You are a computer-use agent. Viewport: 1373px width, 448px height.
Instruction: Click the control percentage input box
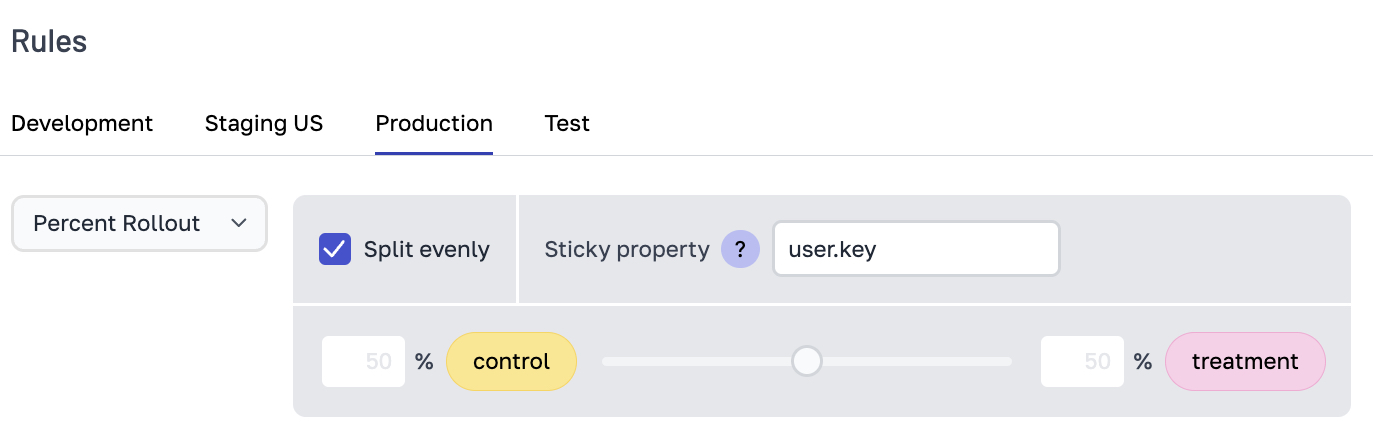(x=363, y=361)
